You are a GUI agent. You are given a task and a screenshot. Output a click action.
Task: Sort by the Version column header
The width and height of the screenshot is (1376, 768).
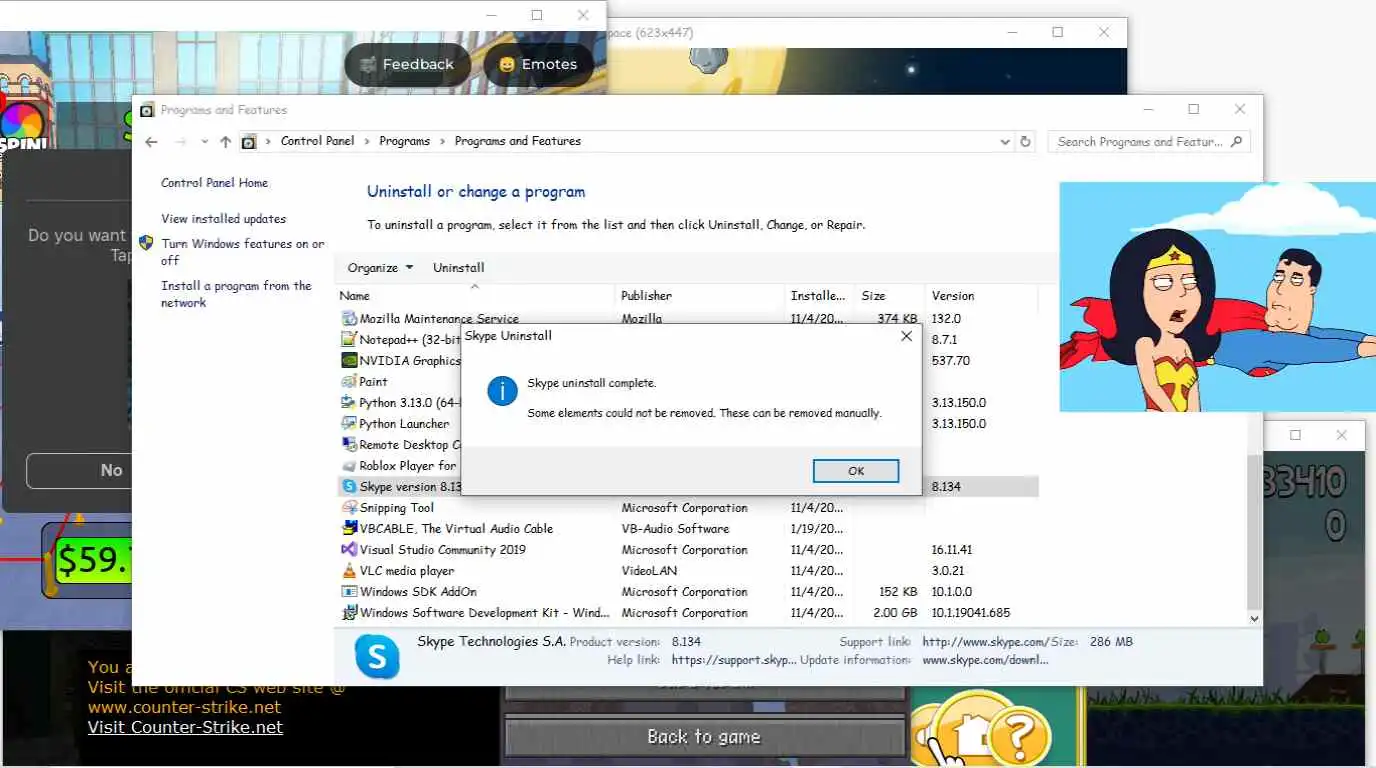coord(982,296)
